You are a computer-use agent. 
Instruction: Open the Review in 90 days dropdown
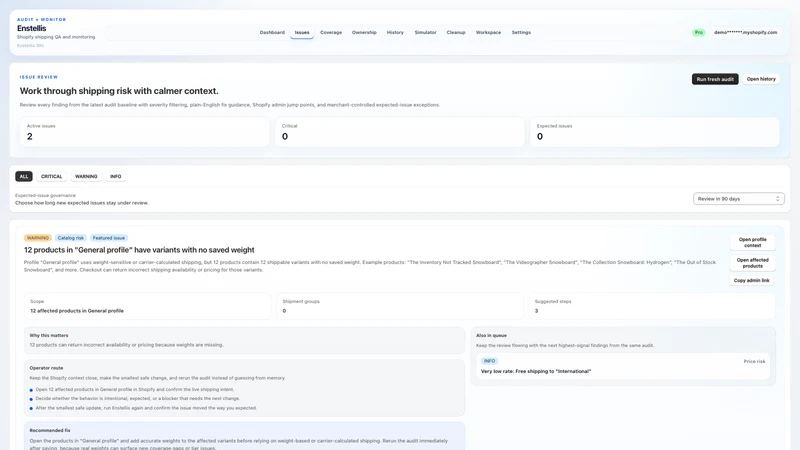[x=738, y=198]
